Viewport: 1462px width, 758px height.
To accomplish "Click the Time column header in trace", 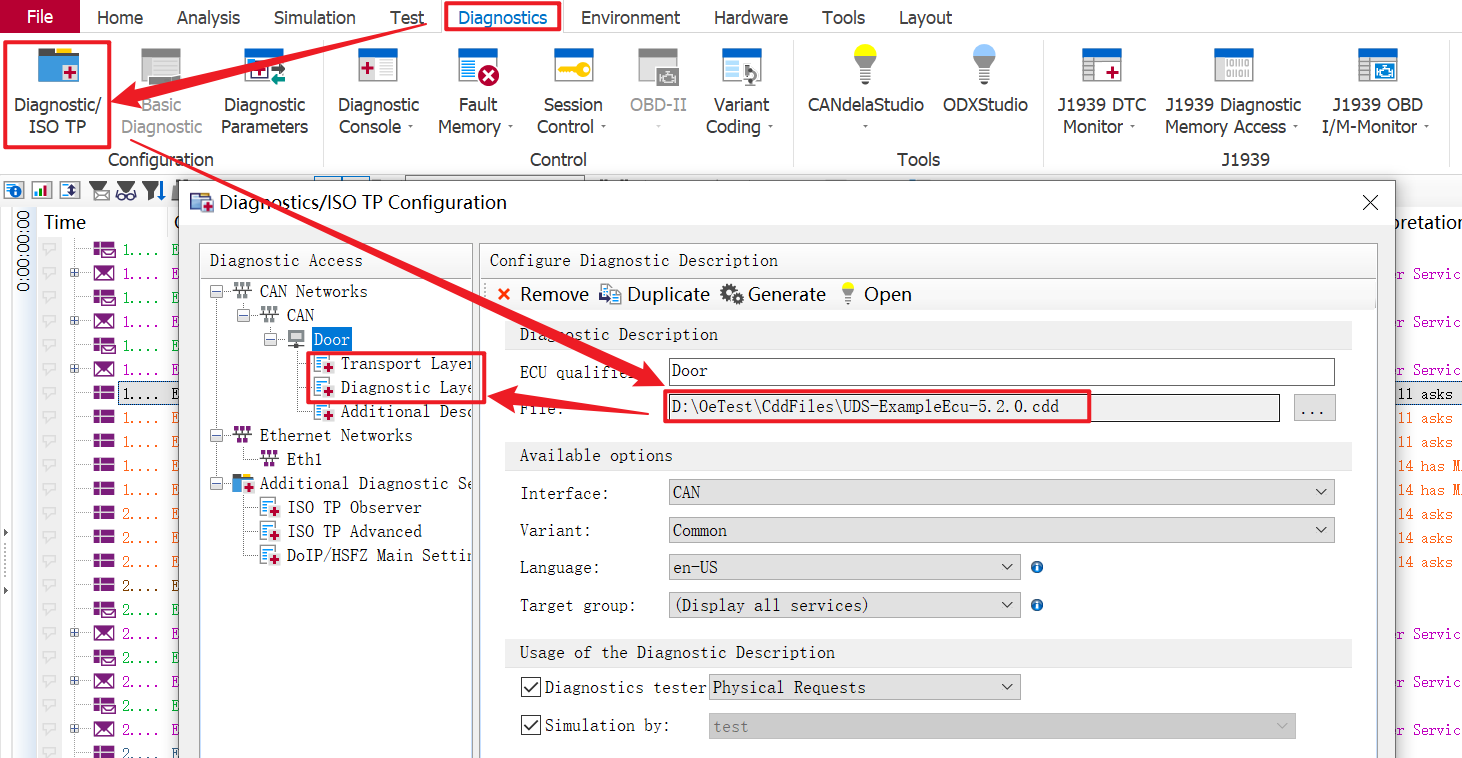I will pyautogui.click(x=66, y=222).
